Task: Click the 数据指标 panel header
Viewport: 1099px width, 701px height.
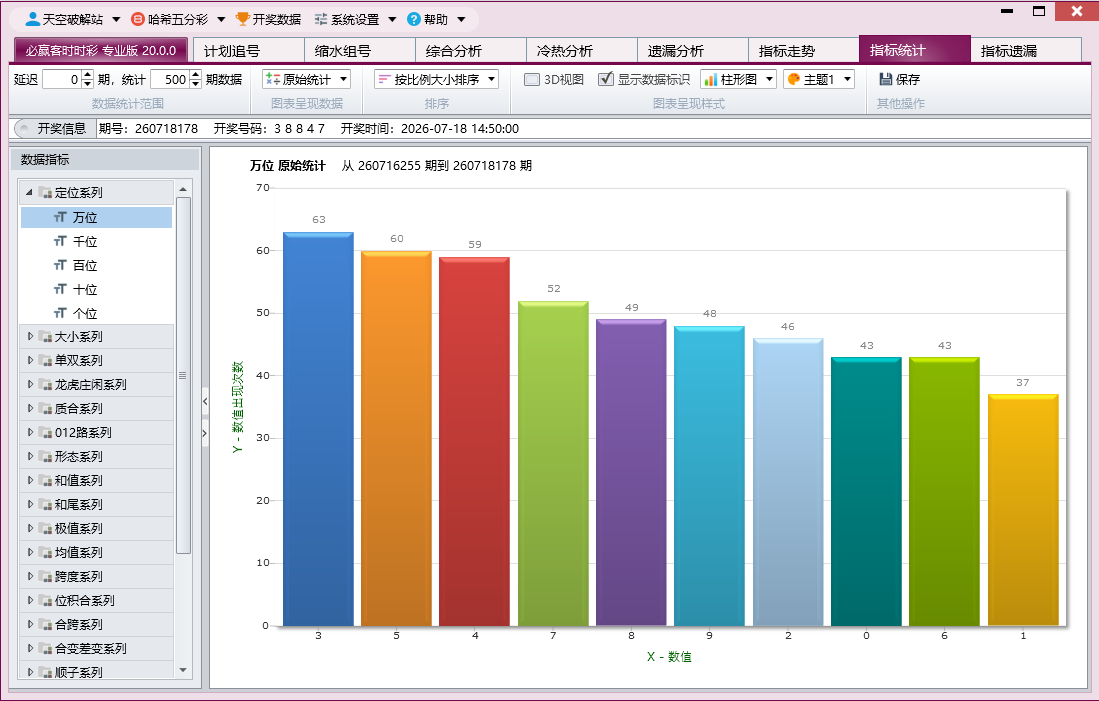Action: tap(105, 159)
